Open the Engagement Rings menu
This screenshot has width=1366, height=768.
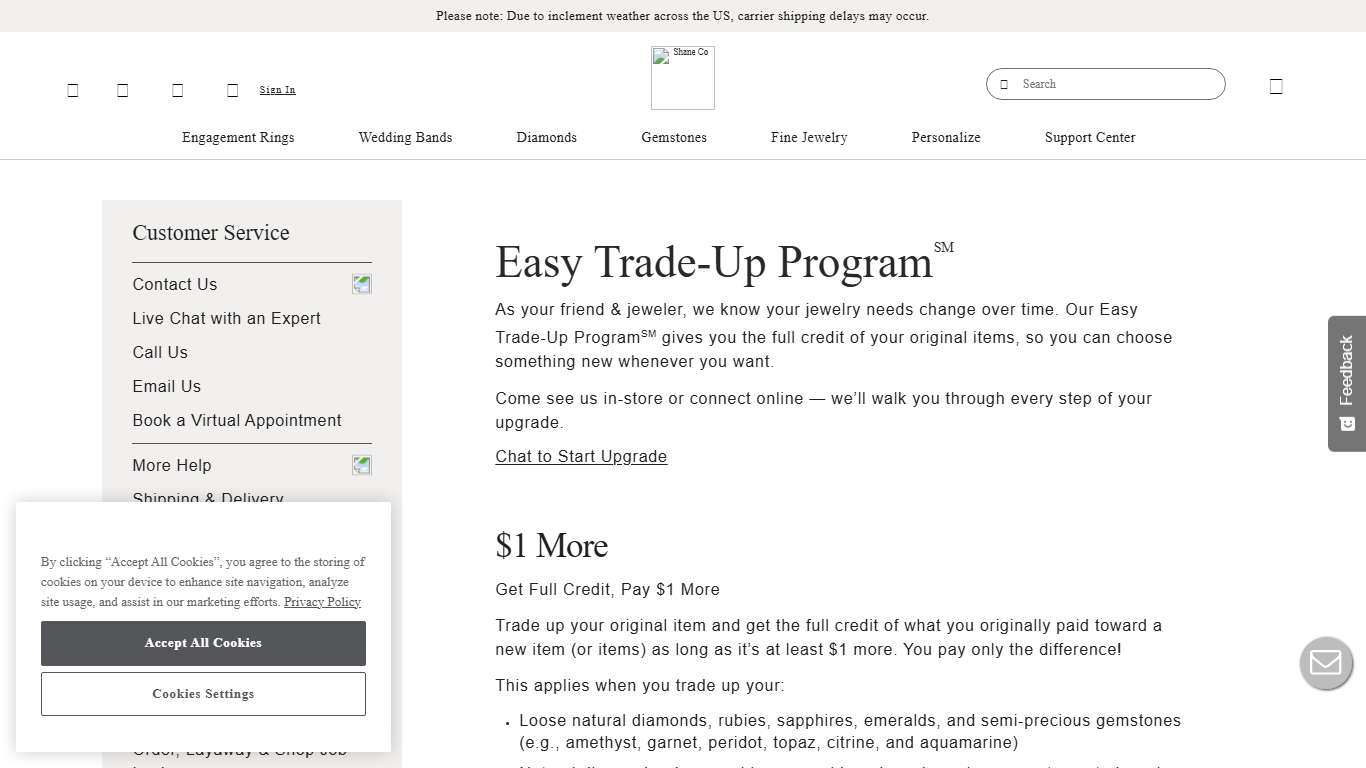[x=238, y=138]
